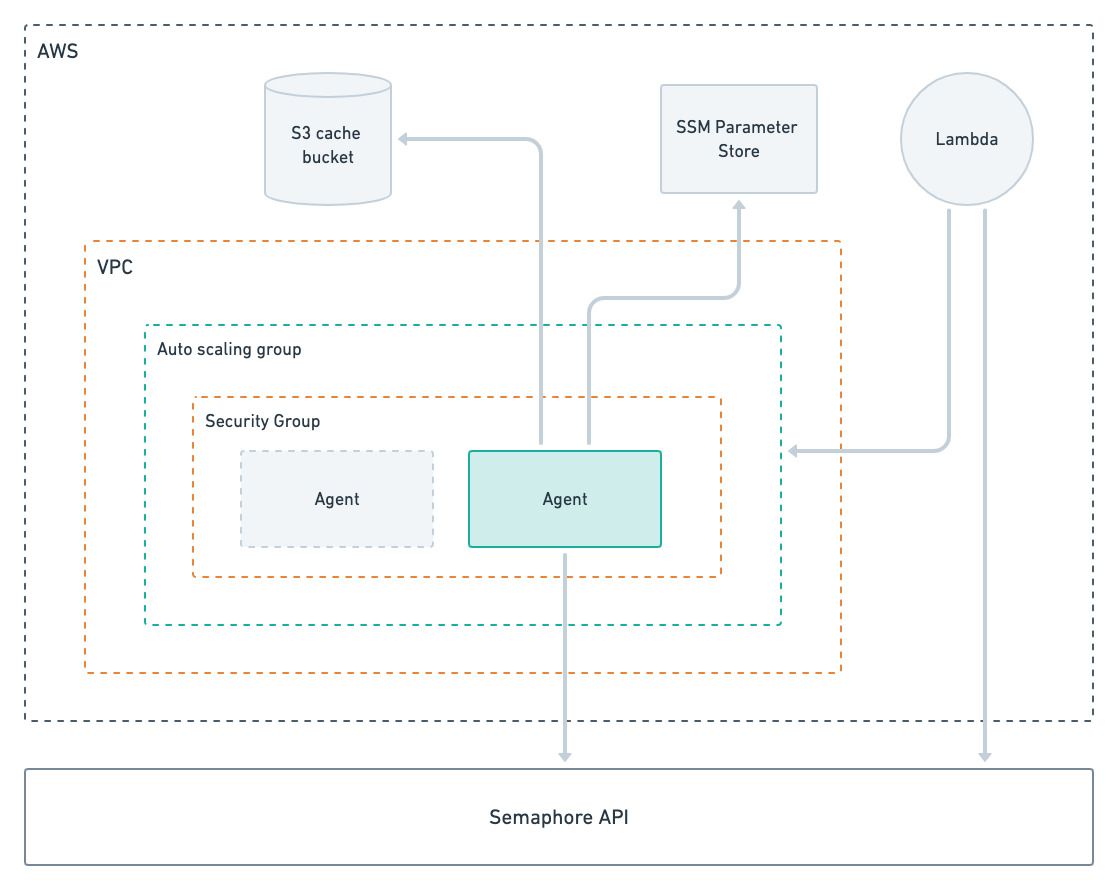The width and height of the screenshot is (1118, 890).
Task: Click the Auto scaling group label
Action: click(x=229, y=349)
